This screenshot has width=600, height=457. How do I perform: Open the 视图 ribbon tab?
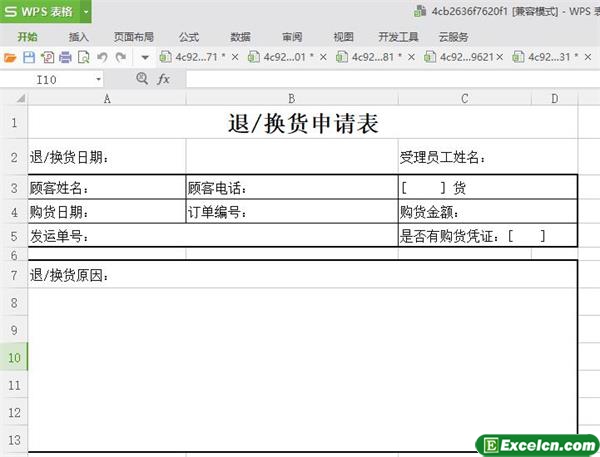coord(343,37)
